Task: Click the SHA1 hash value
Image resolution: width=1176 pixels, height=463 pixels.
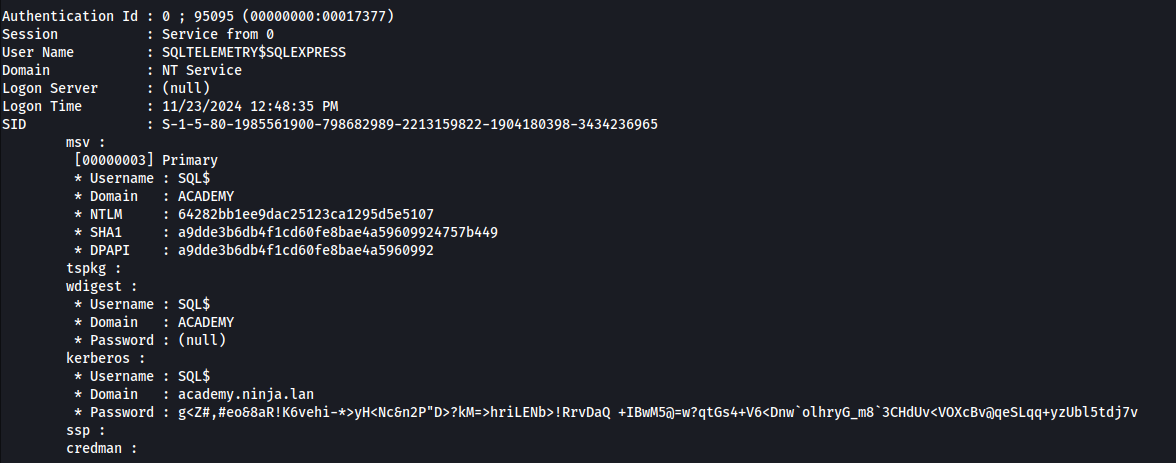Action: point(338,232)
